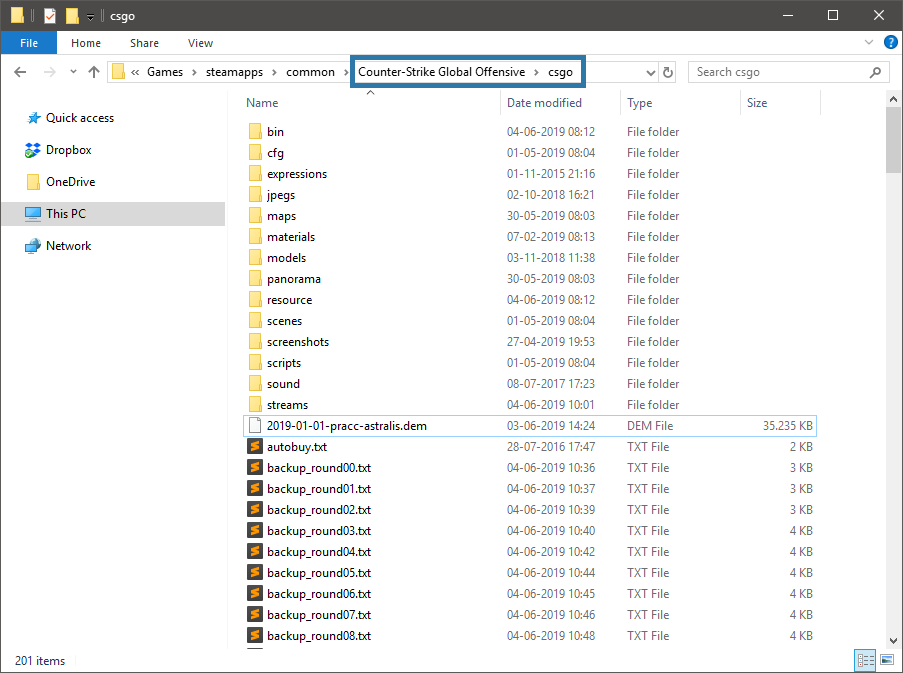Switch to the Home ribbon tab

86,43
